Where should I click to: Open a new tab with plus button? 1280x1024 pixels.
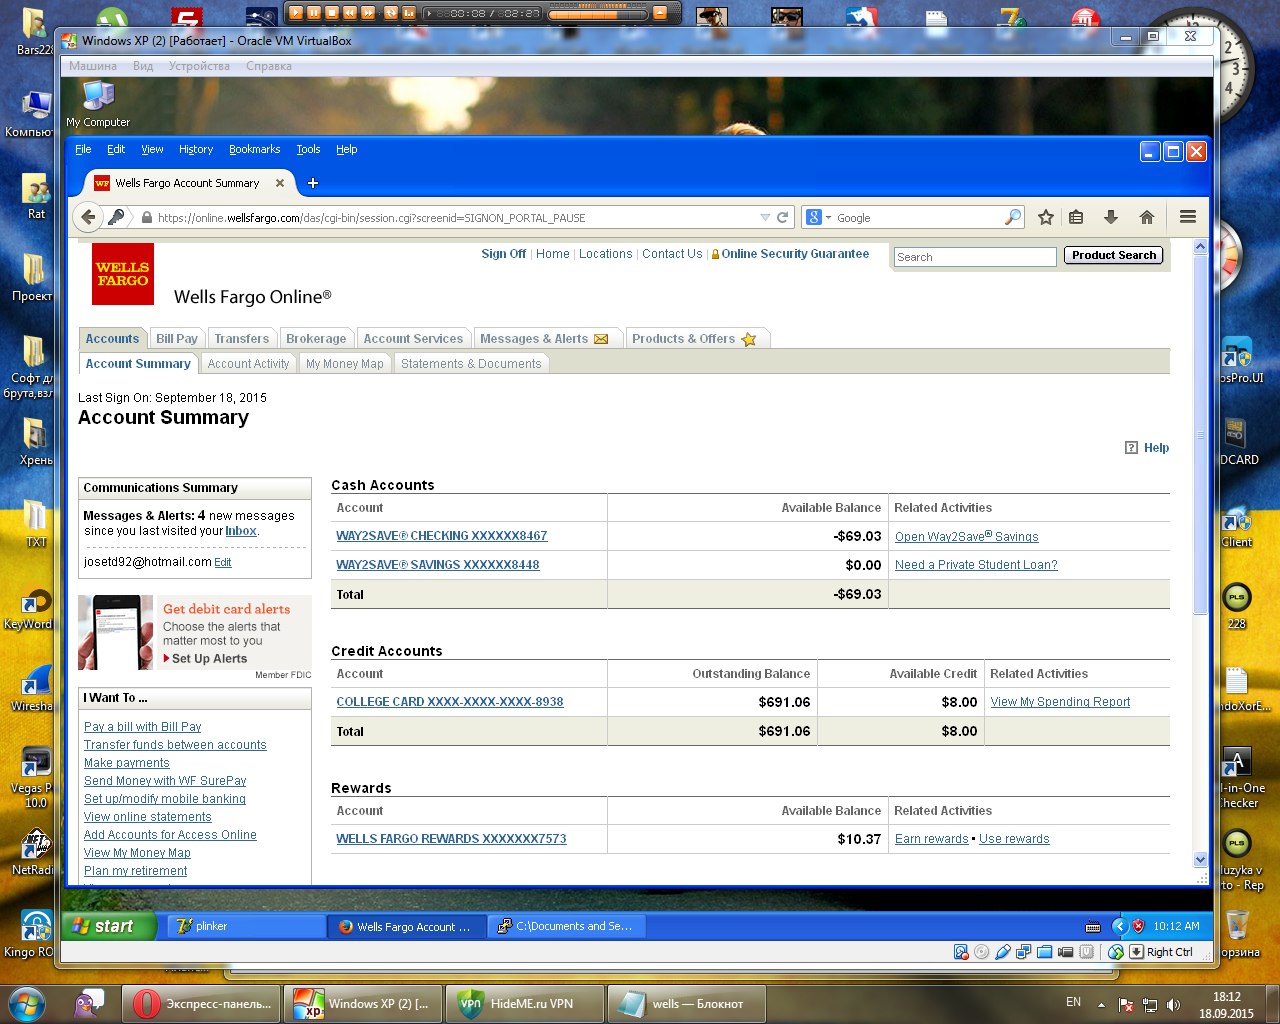(x=313, y=183)
